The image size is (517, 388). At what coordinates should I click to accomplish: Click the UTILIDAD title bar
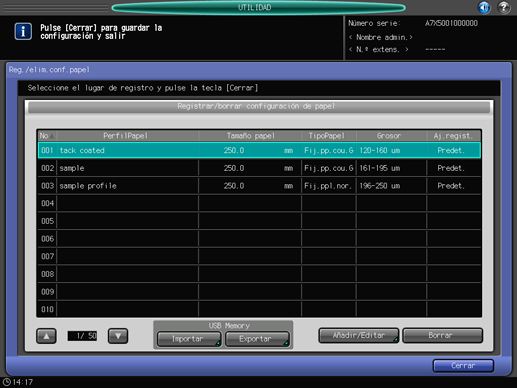click(x=258, y=8)
